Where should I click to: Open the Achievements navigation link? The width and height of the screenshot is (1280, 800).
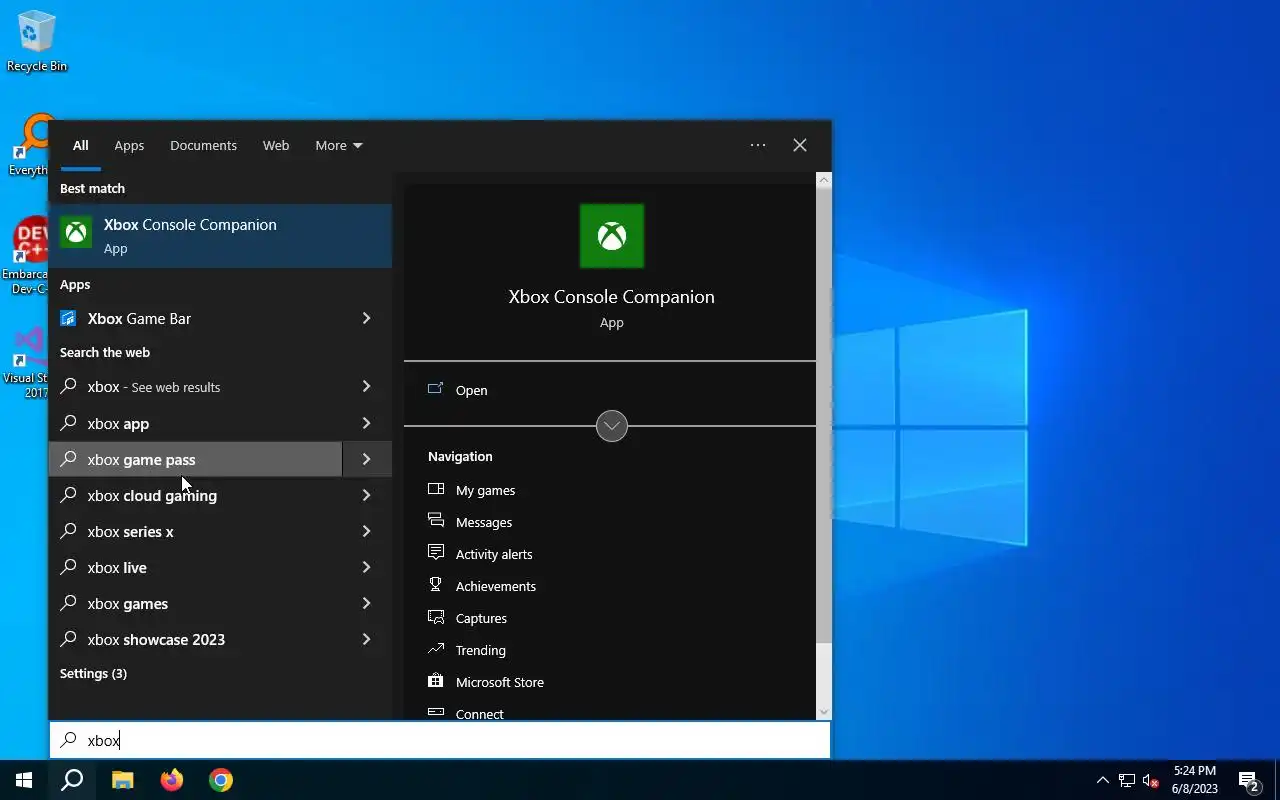pyautogui.click(x=495, y=586)
